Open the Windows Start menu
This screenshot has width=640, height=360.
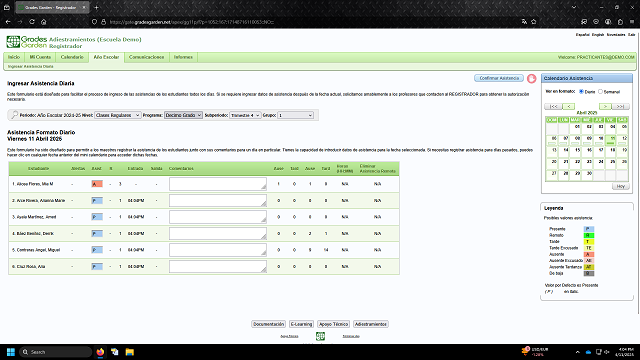(11, 352)
